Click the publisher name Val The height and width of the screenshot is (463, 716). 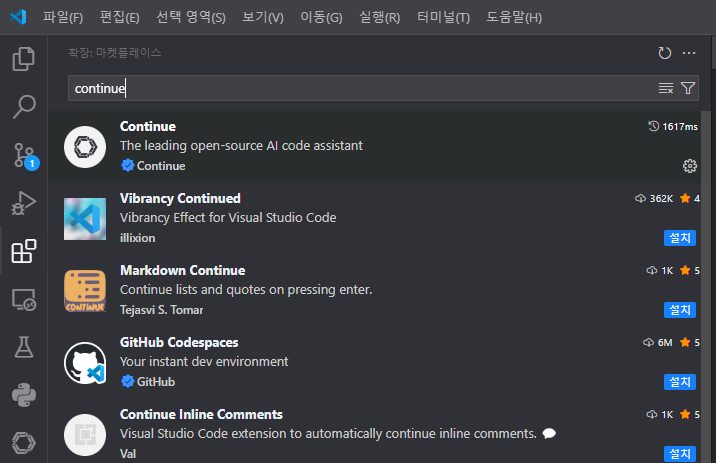click(x=128, y=454)
